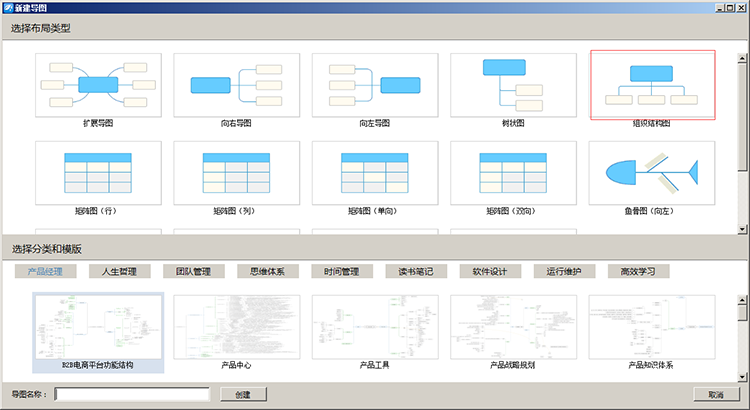Select the 扩展导图 layout icon

click(98, 84)
